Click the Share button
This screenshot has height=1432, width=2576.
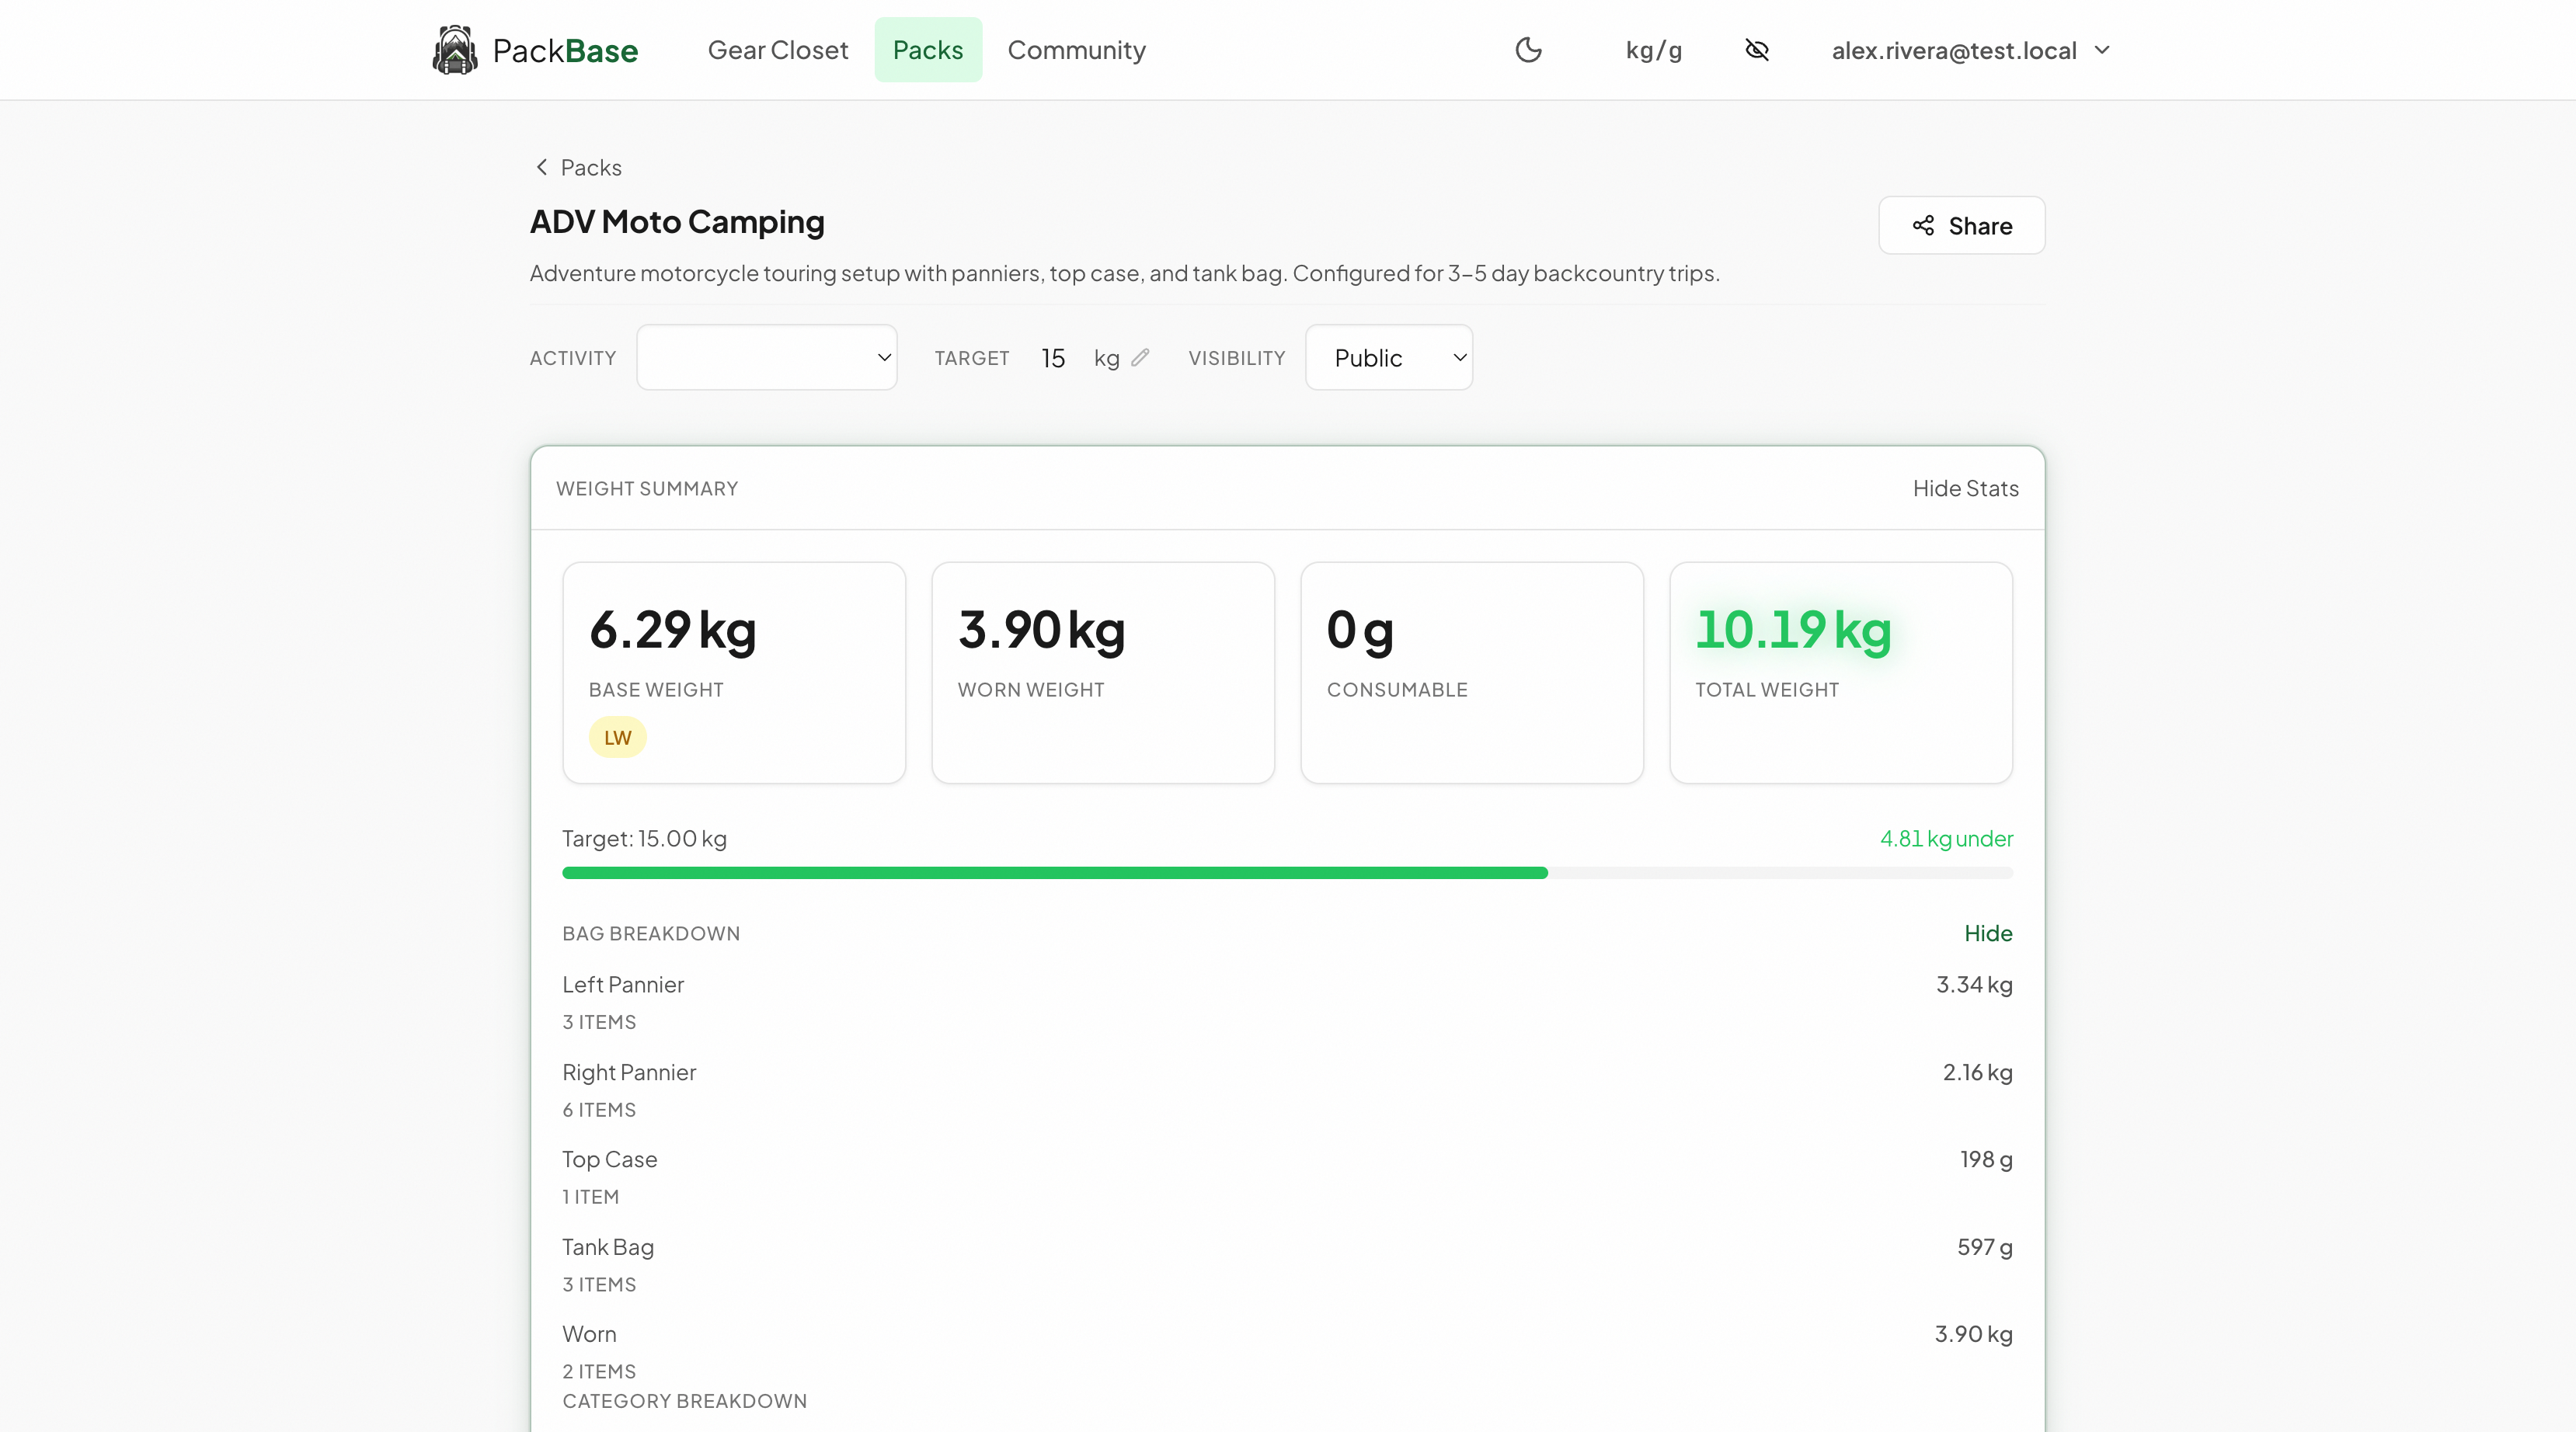click(1961, 225)
